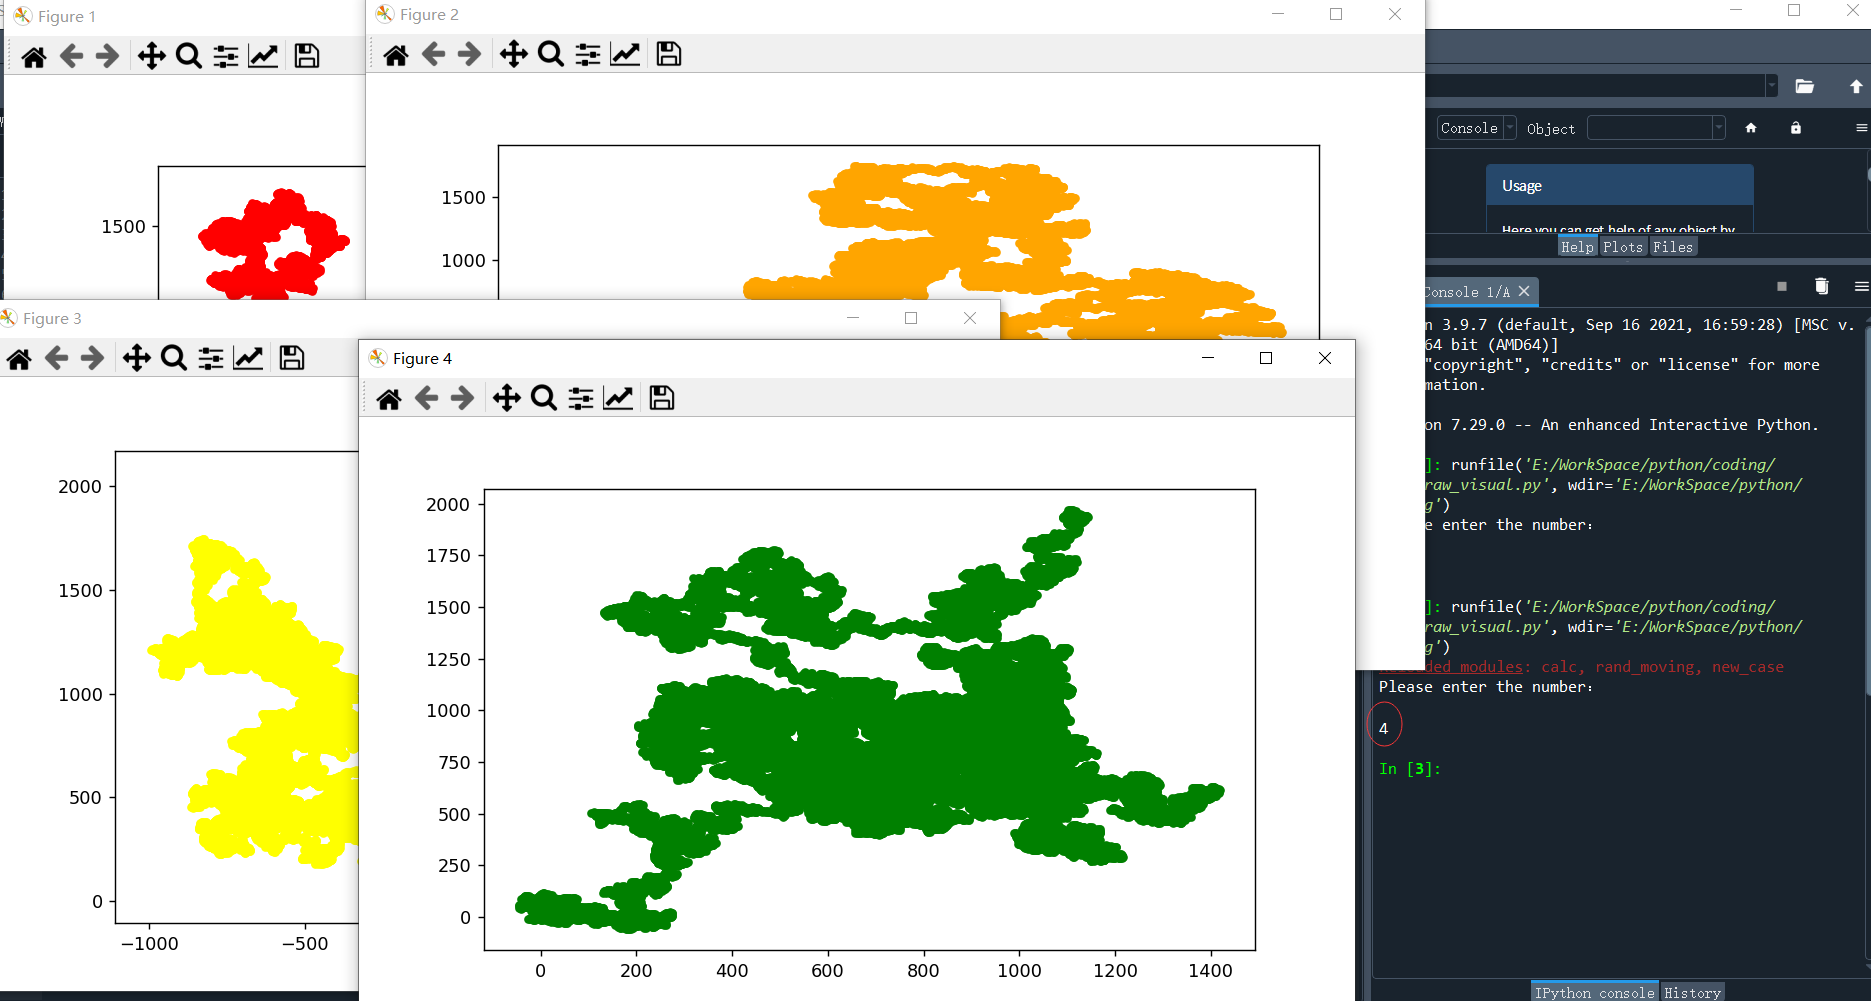Toggle the Pan tool in Figure 1
Viewport: 1871px width, 1001px height.
152,56
